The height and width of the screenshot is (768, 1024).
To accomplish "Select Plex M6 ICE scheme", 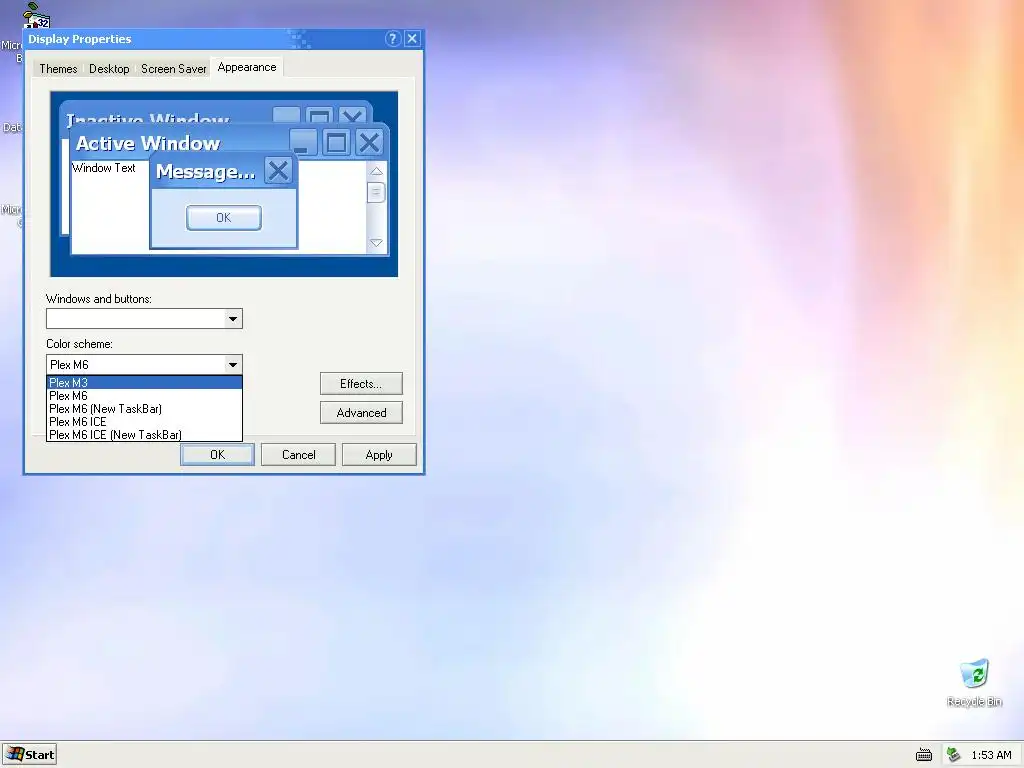I will click(144, 422).
